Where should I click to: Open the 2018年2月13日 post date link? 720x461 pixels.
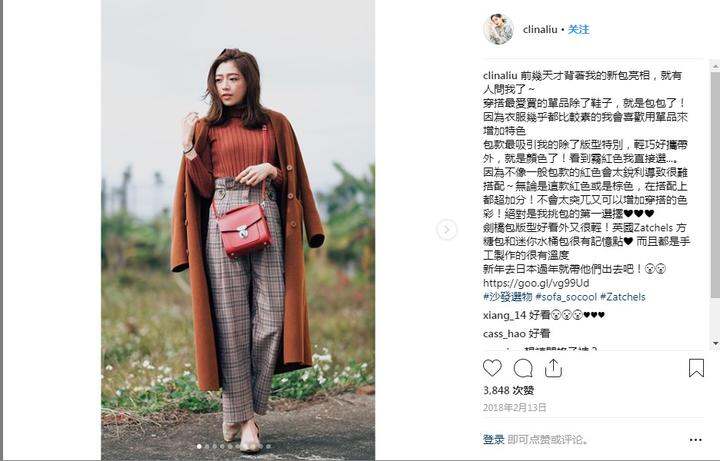click(x=514, y=407)
